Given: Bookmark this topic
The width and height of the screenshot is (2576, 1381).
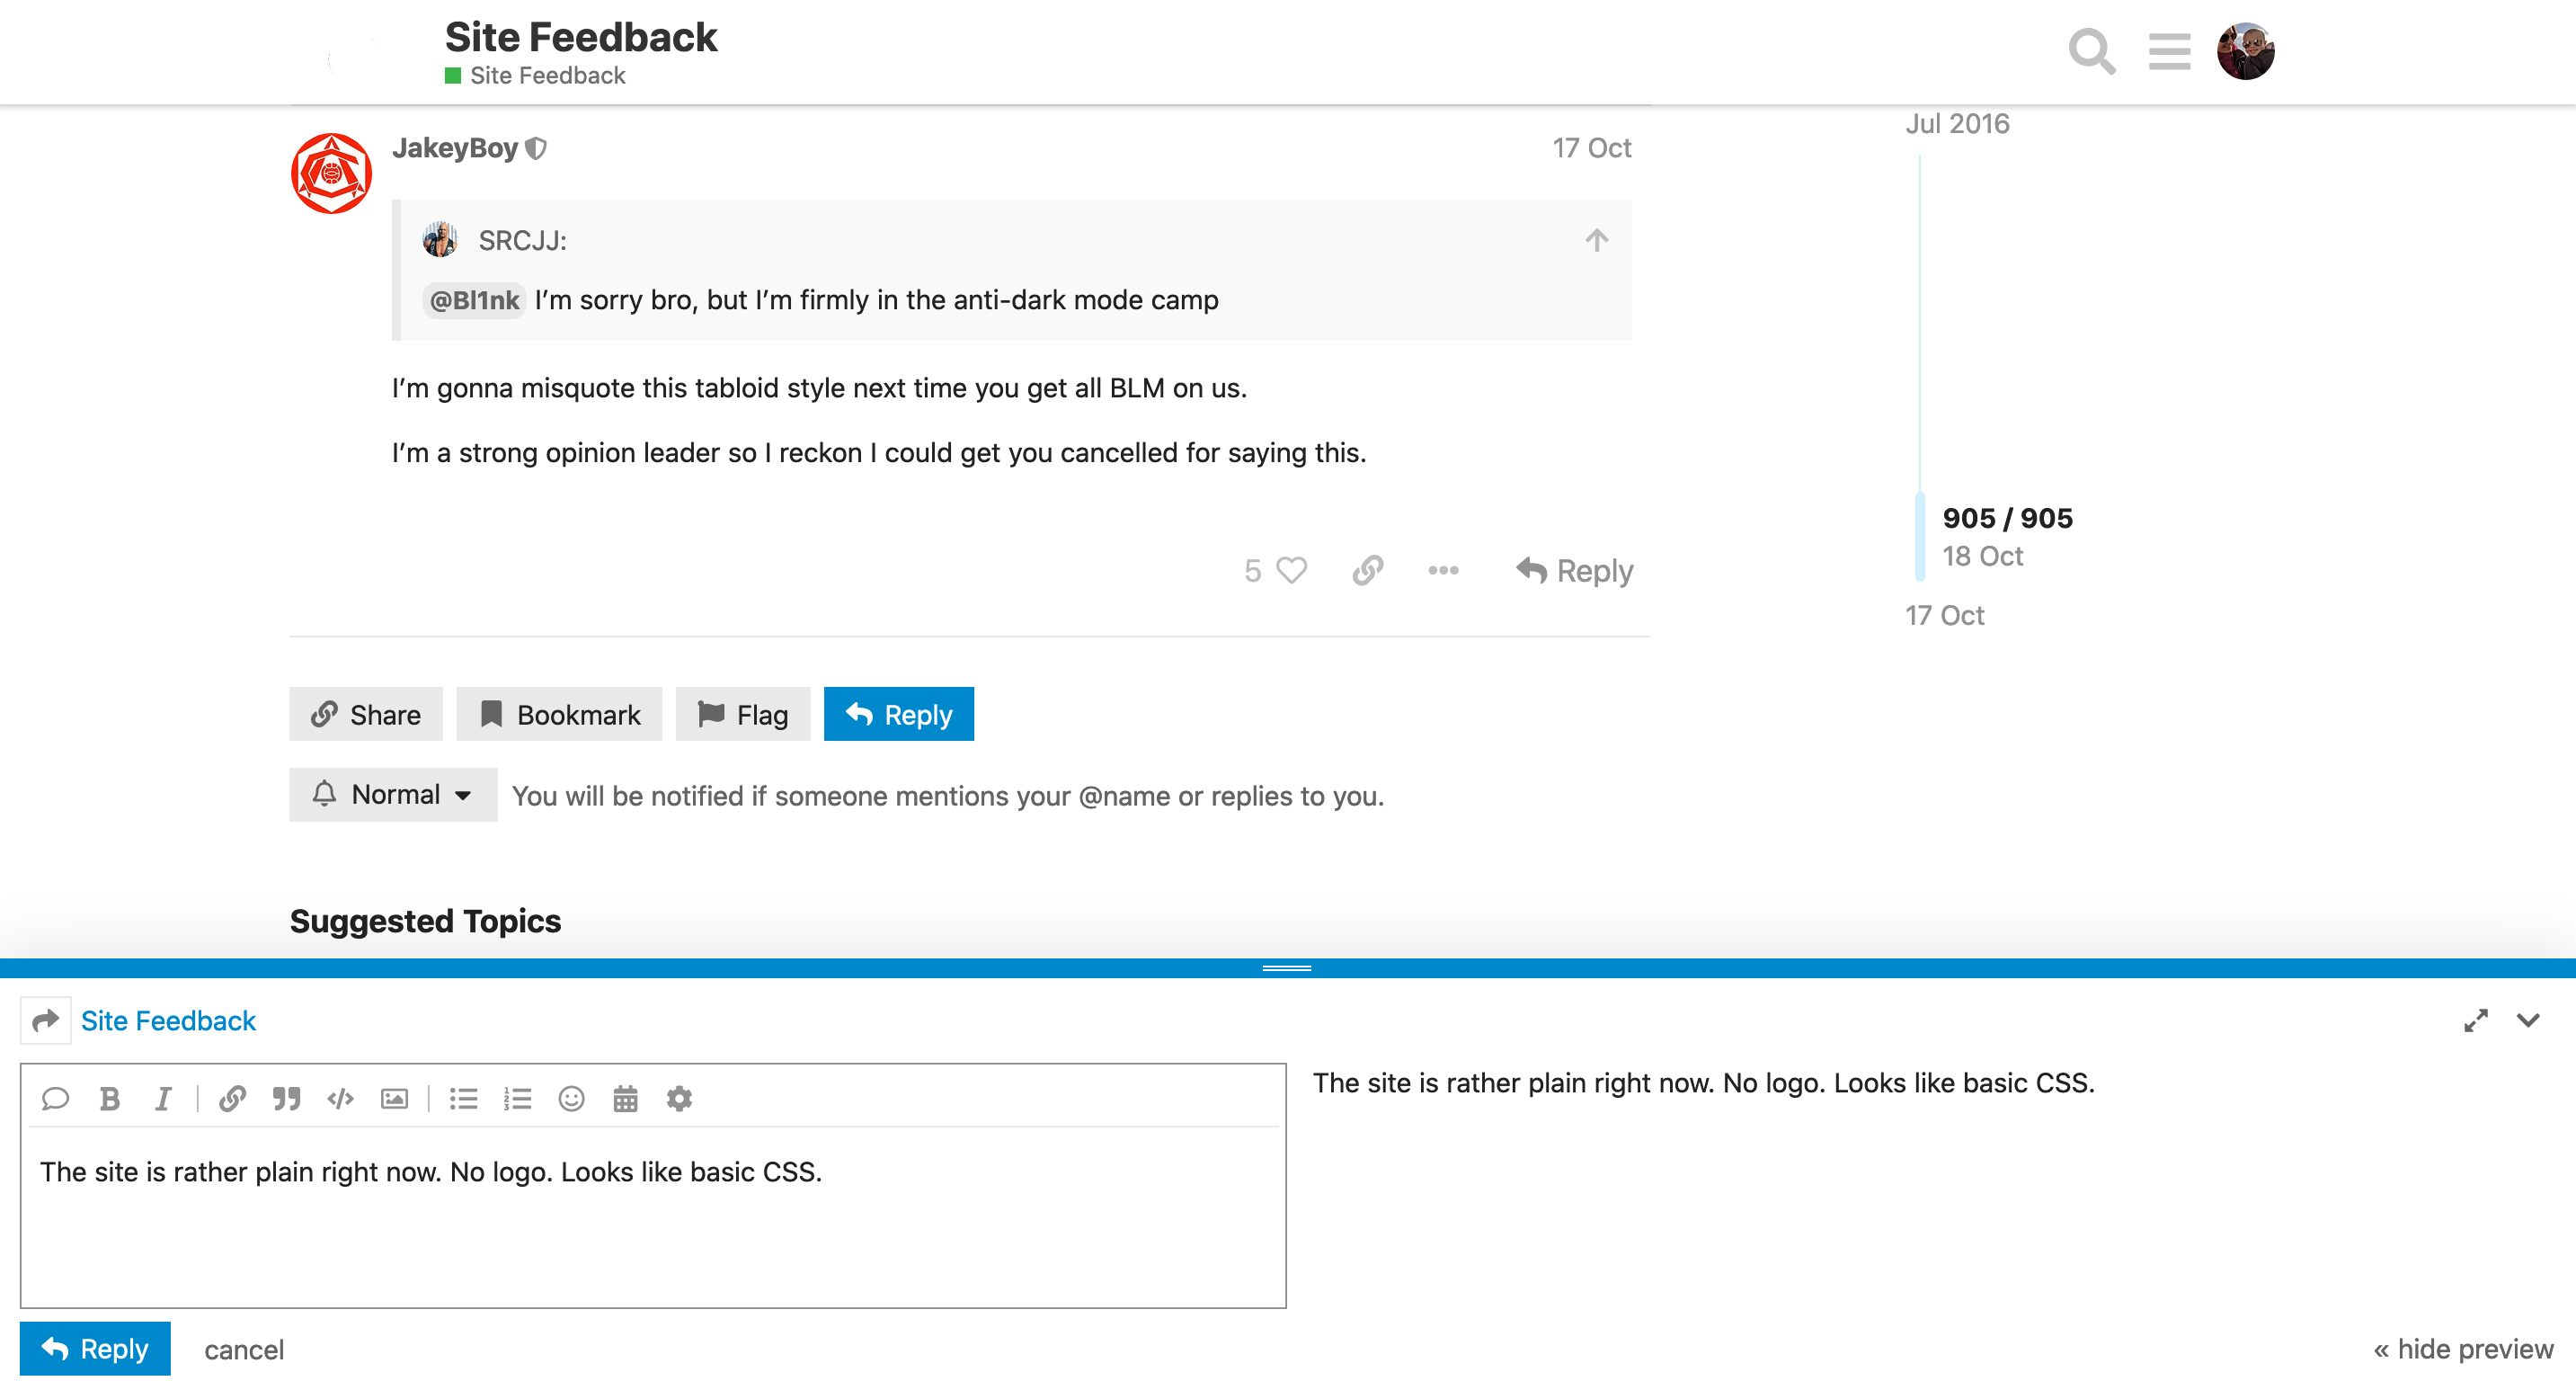Looking at the screenshot, I should coord(559,714).
